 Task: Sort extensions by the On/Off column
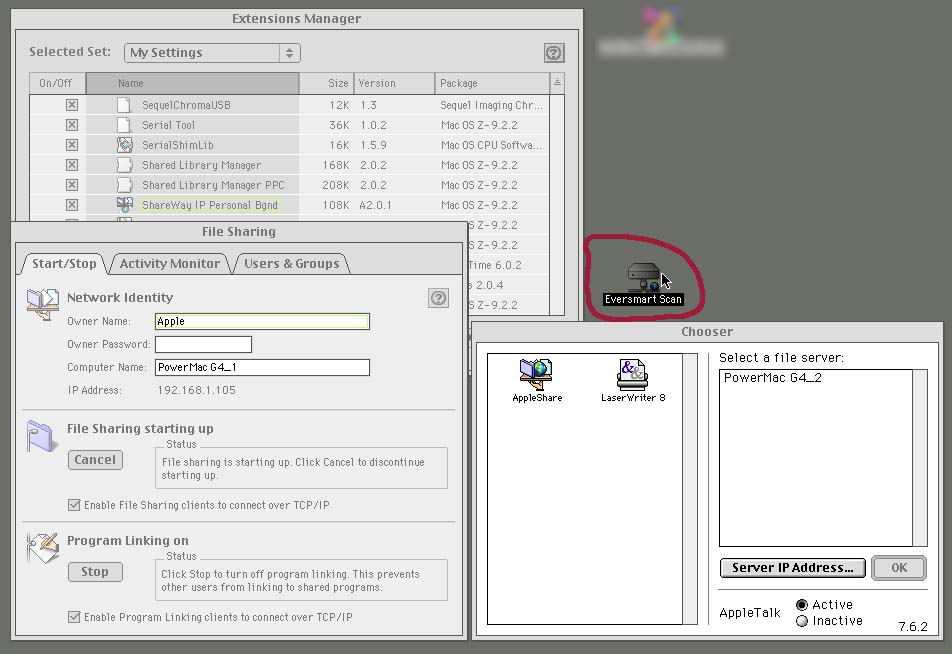(x=57, y=83)
